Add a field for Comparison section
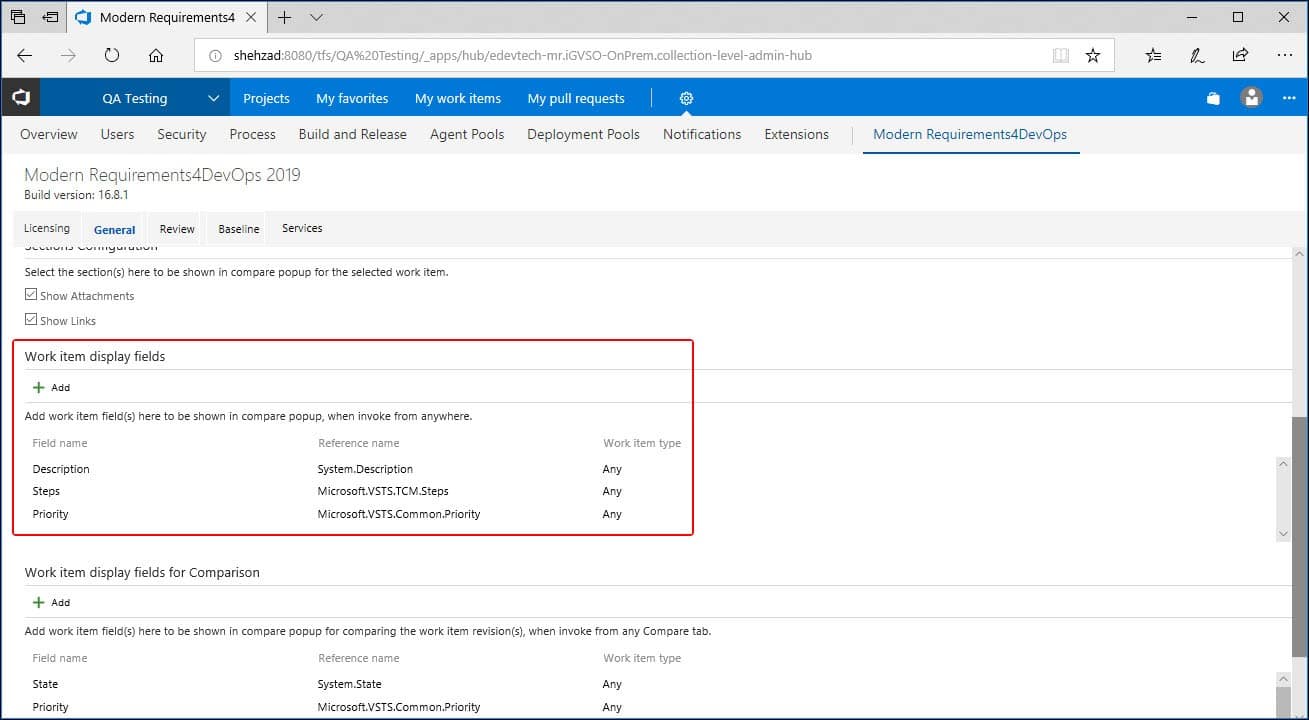 coord(52,603)
